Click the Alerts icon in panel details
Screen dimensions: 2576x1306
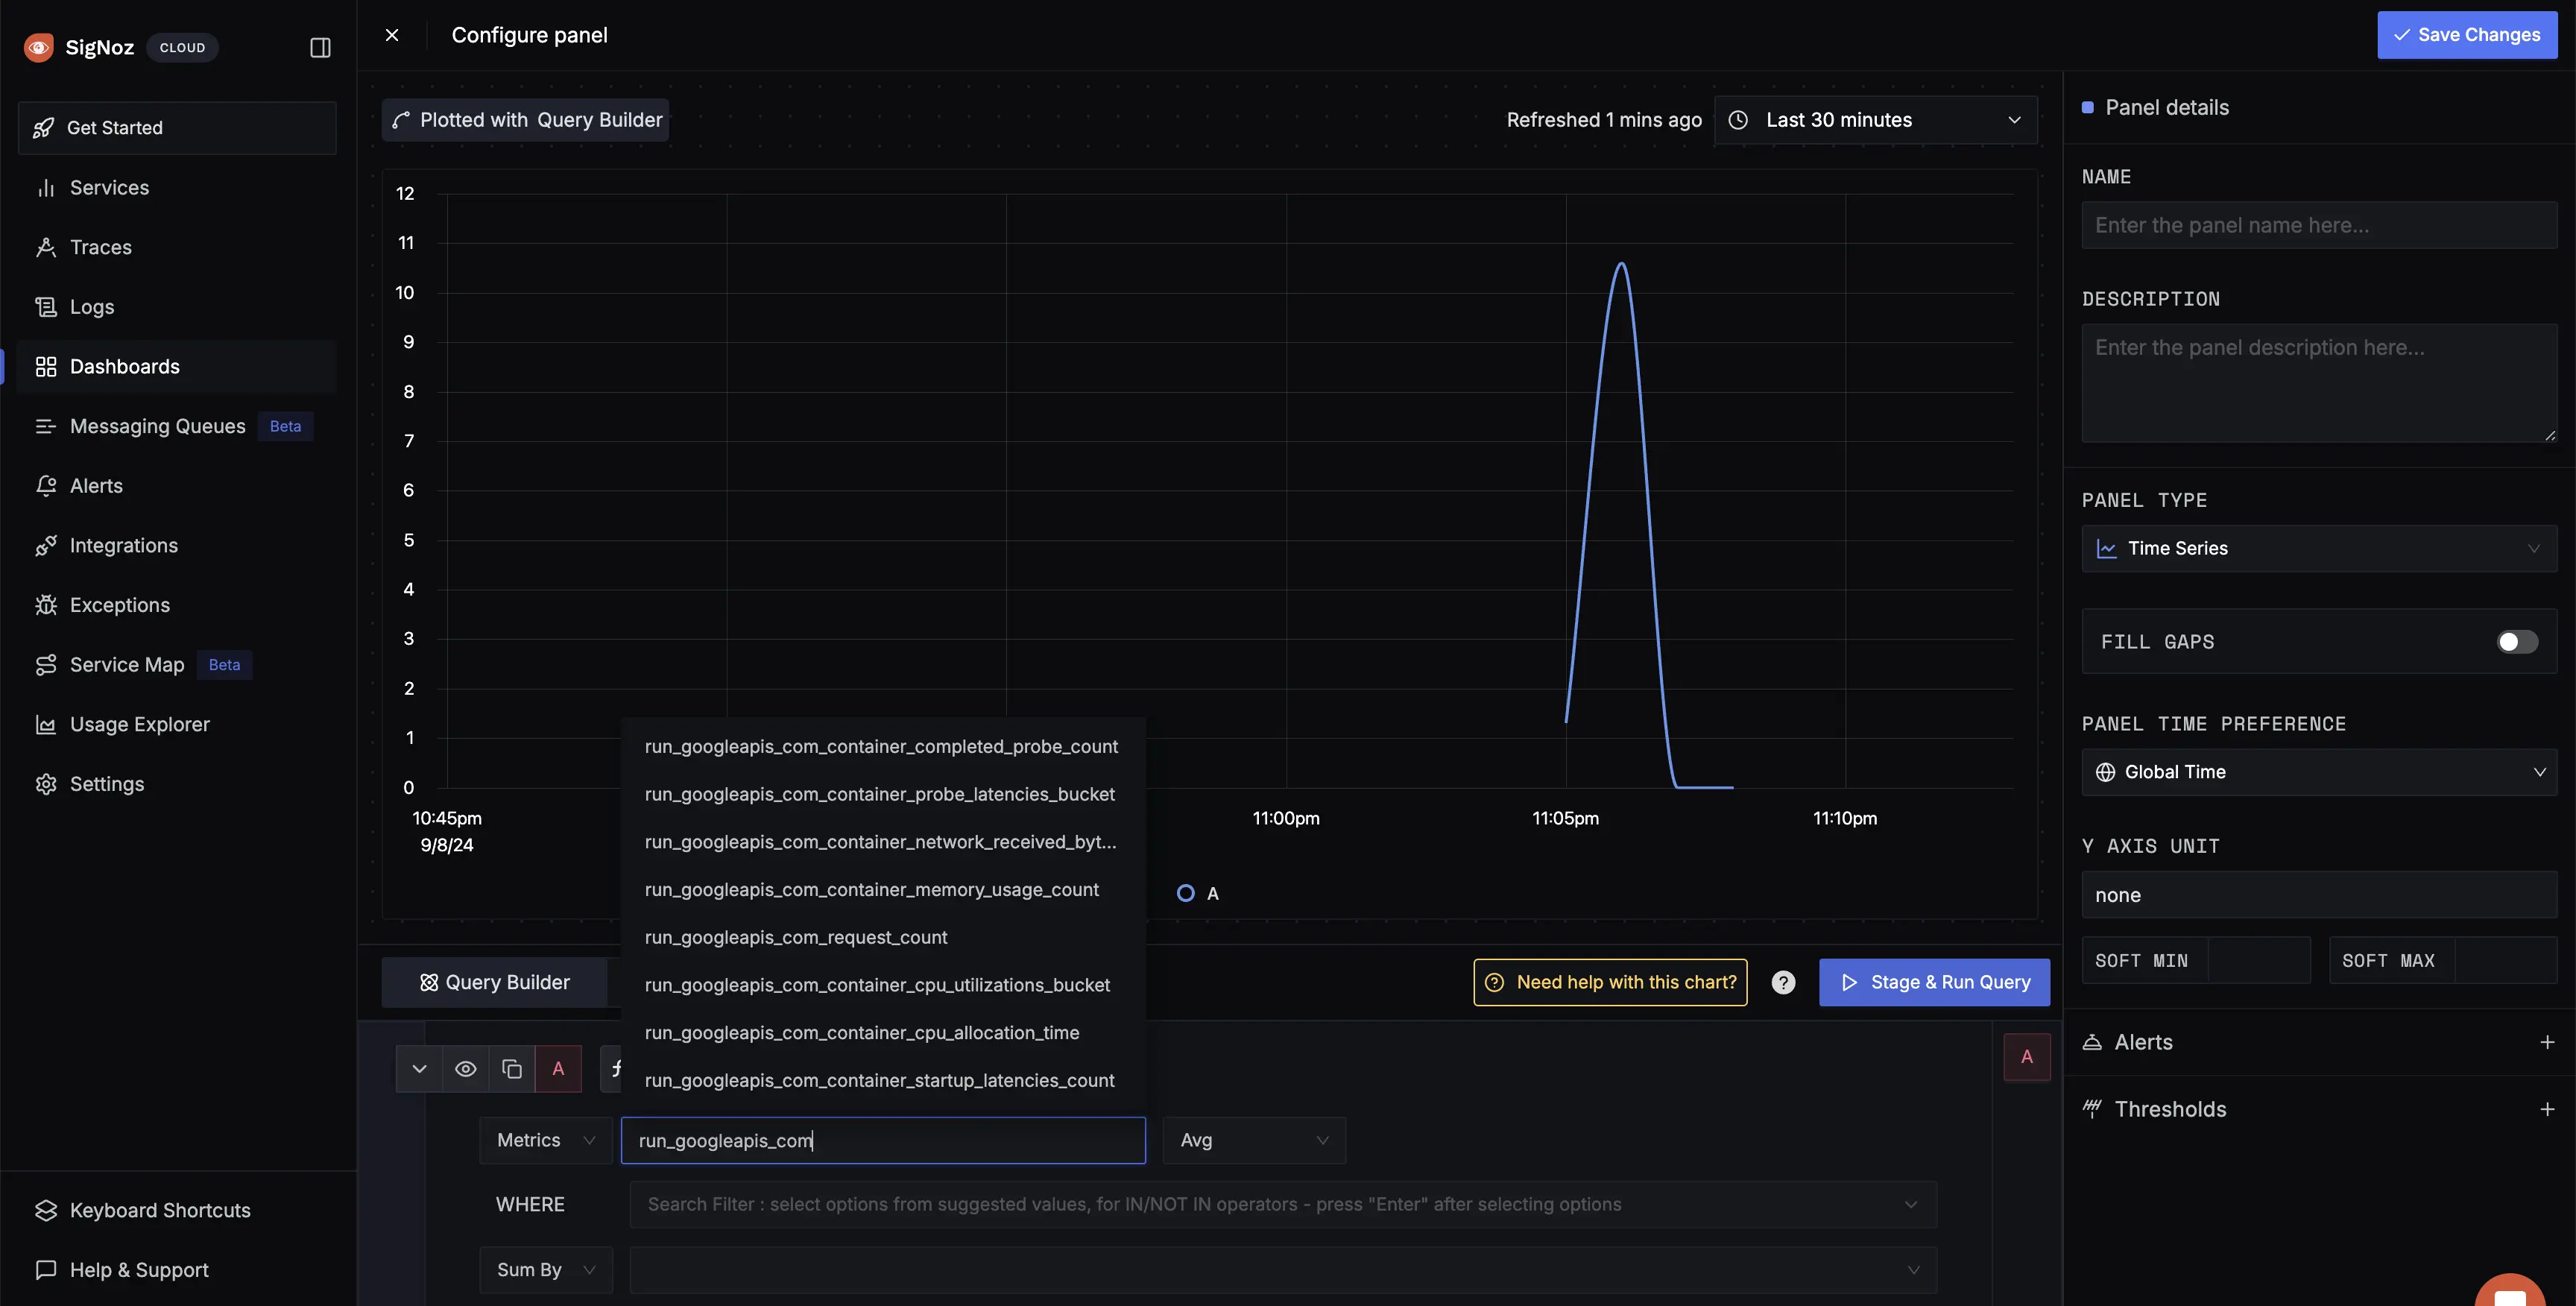[2092, 1042]
